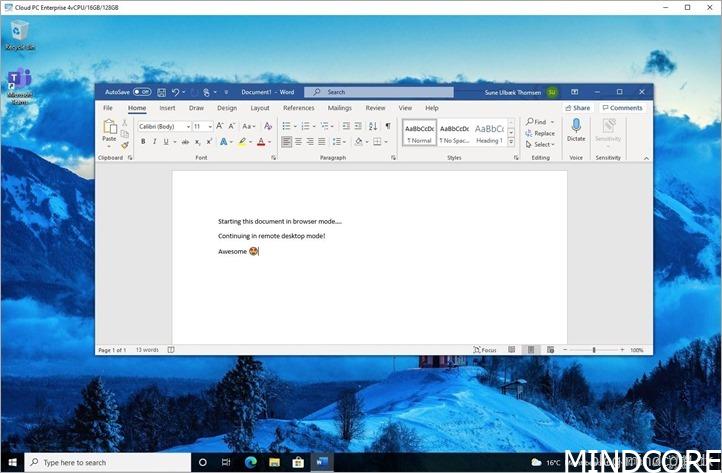The height and width of the screenshot is (473, 722).
Task: Center align the paragraph text
Action: [298, 142]
